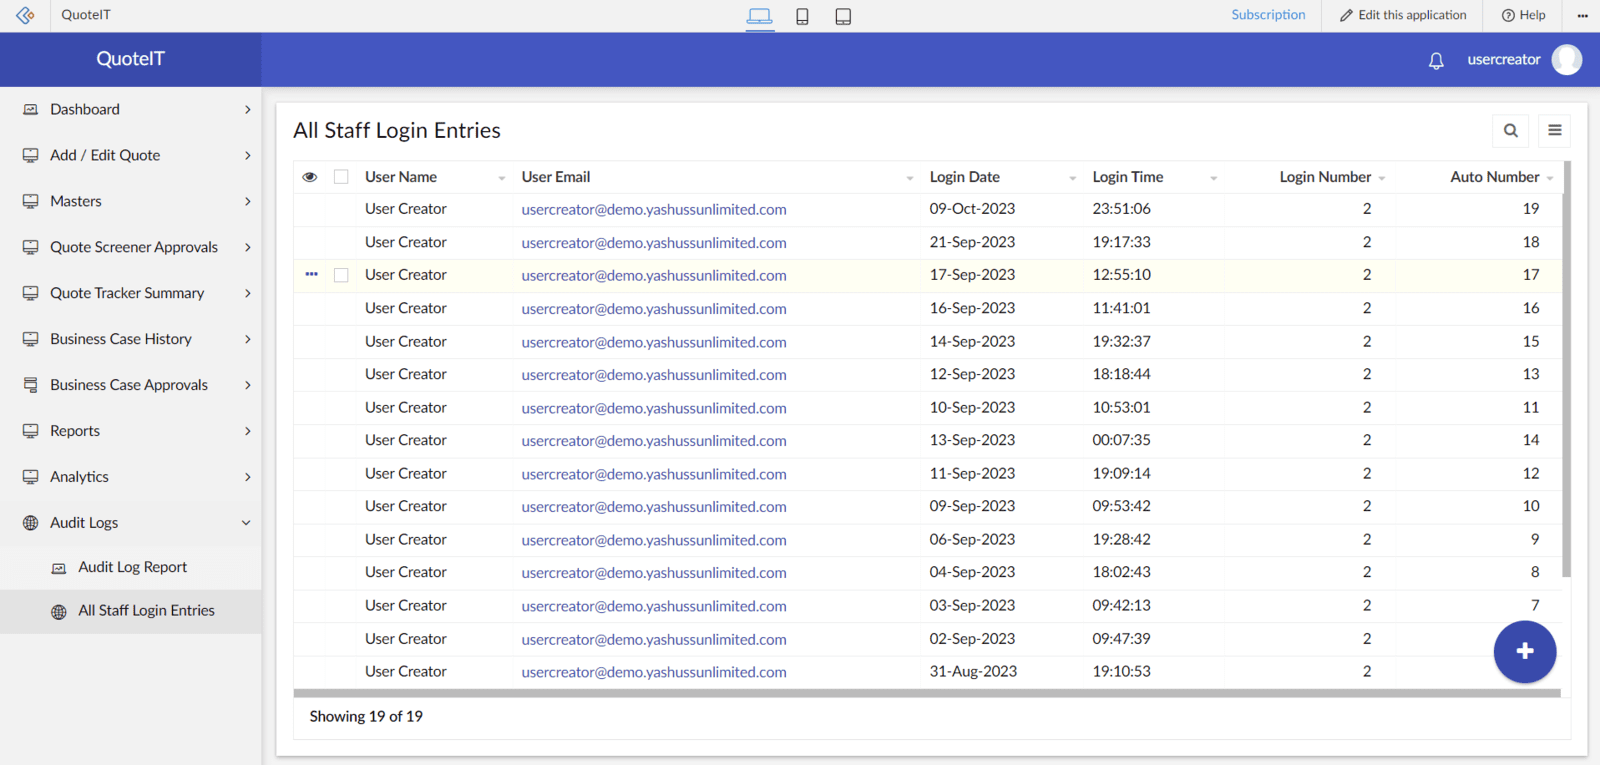The height and width of the screenshot is (765, 1600).
Task: Switch to mobile phone preview icon
Action: tap(802, 16)
